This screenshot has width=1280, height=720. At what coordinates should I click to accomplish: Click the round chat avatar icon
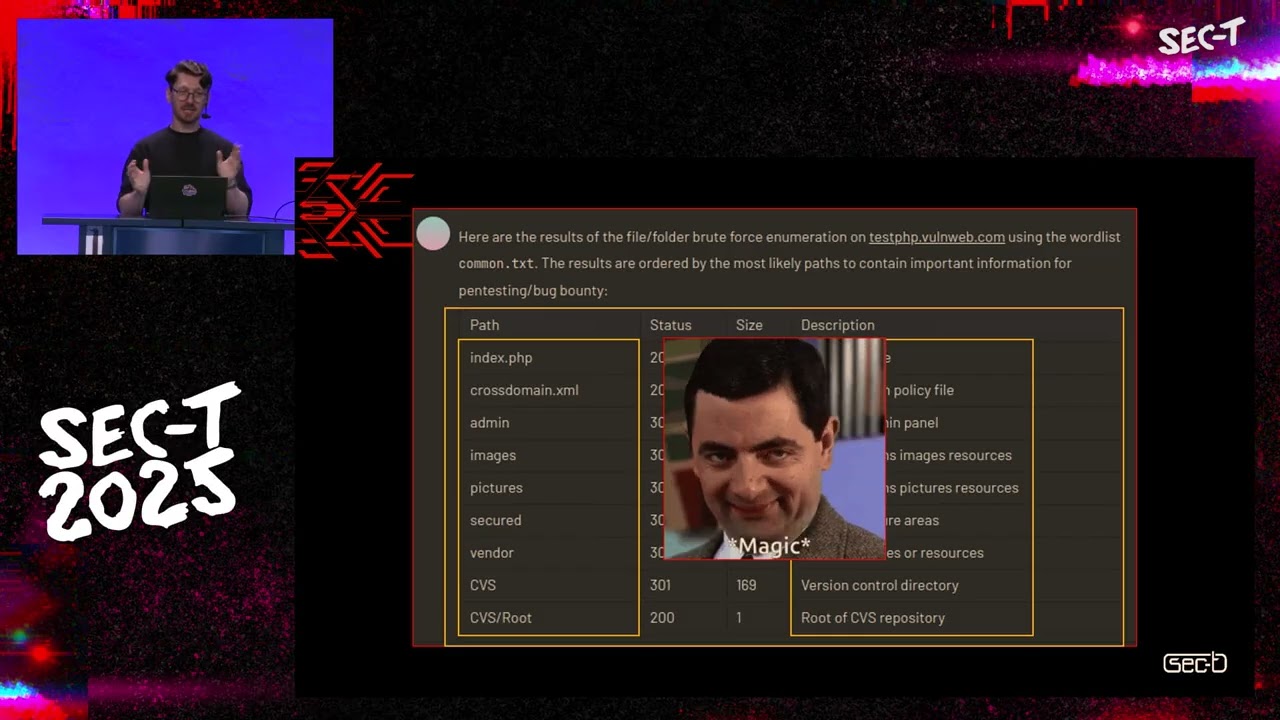tap(433, 233)
